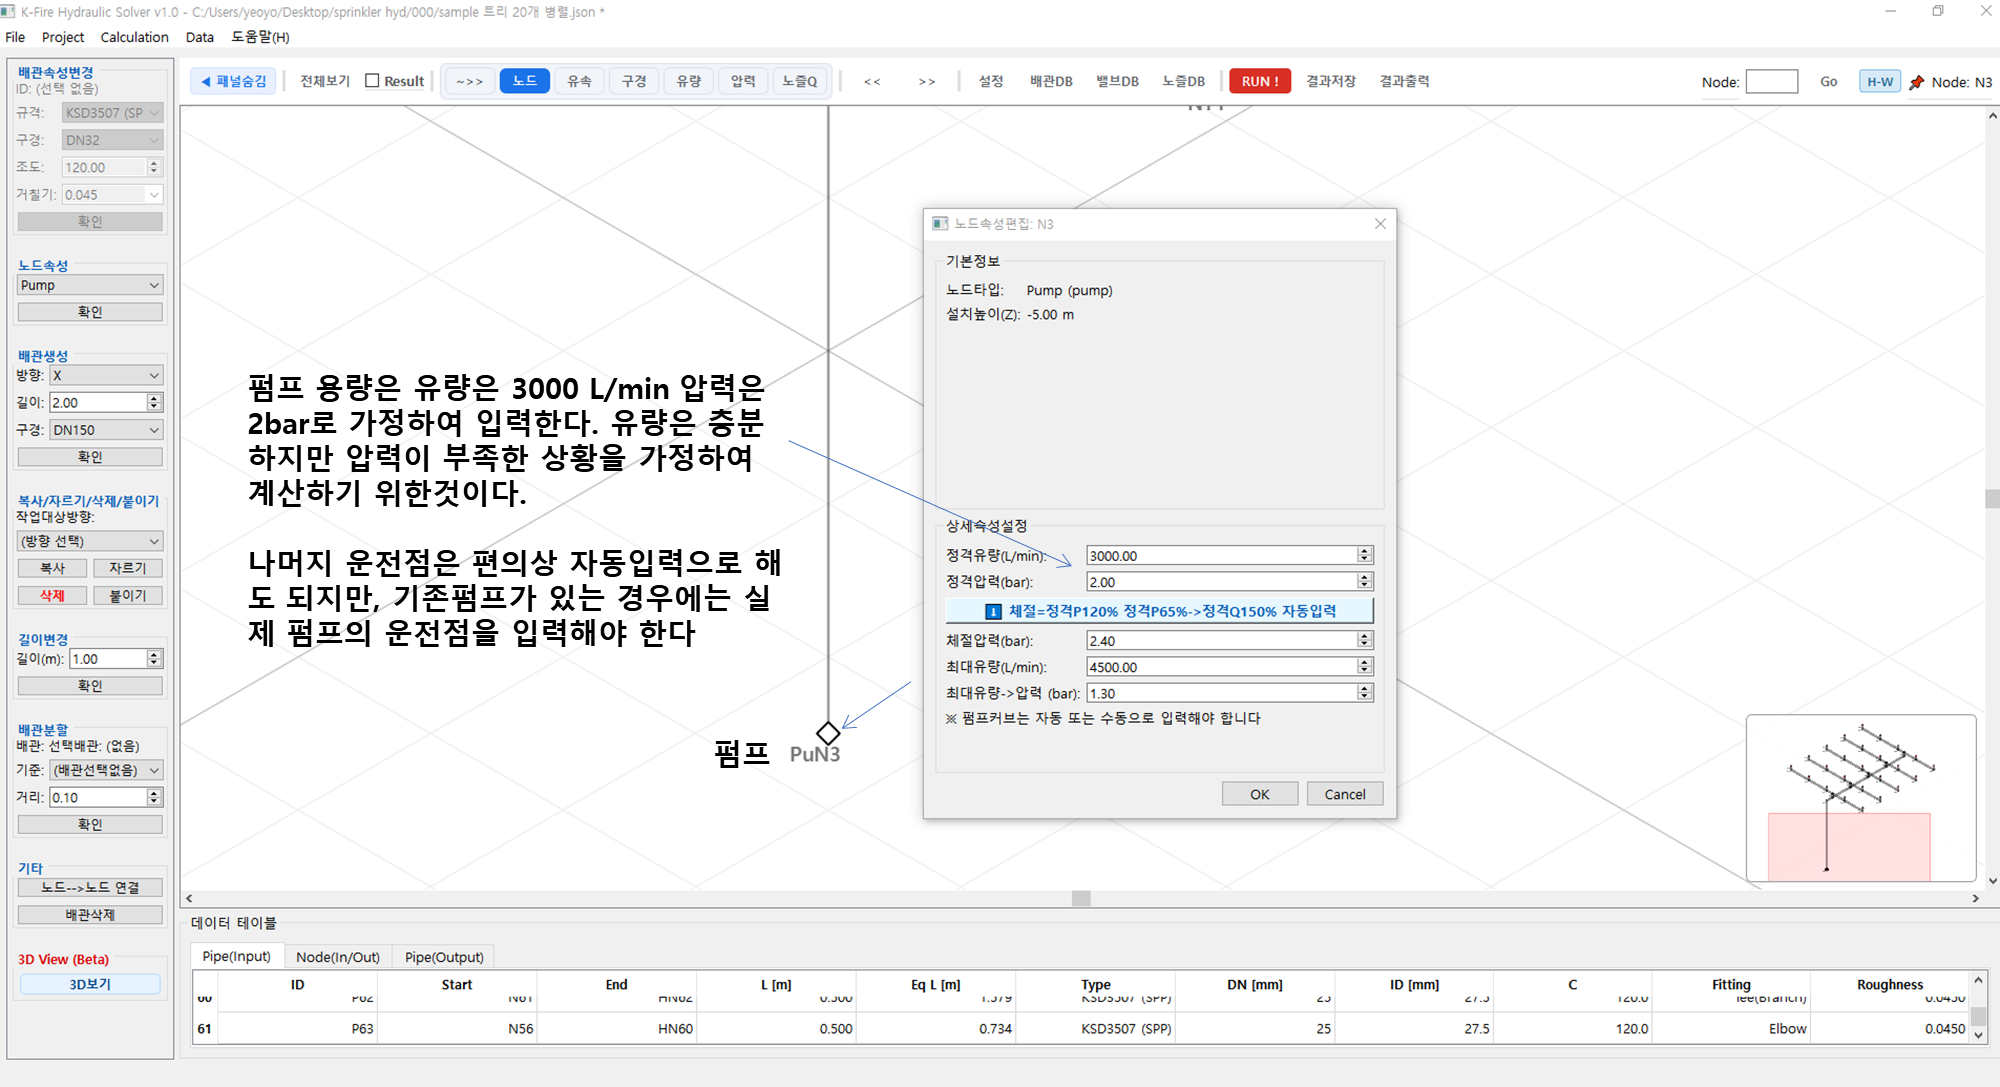
Task: Click the 3D보기 button
Action: (90, 984)
